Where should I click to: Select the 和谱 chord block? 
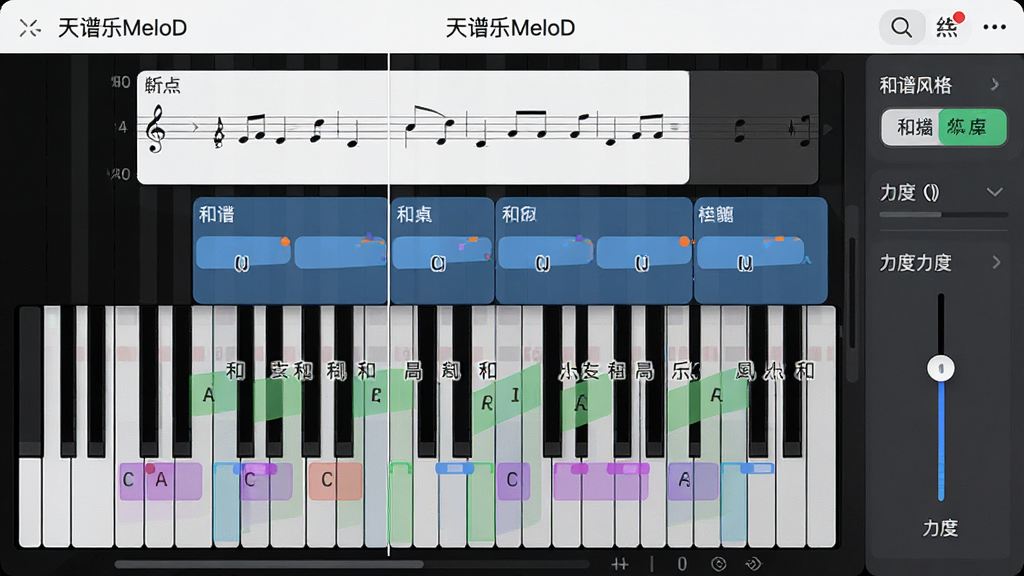click(290, 250)
